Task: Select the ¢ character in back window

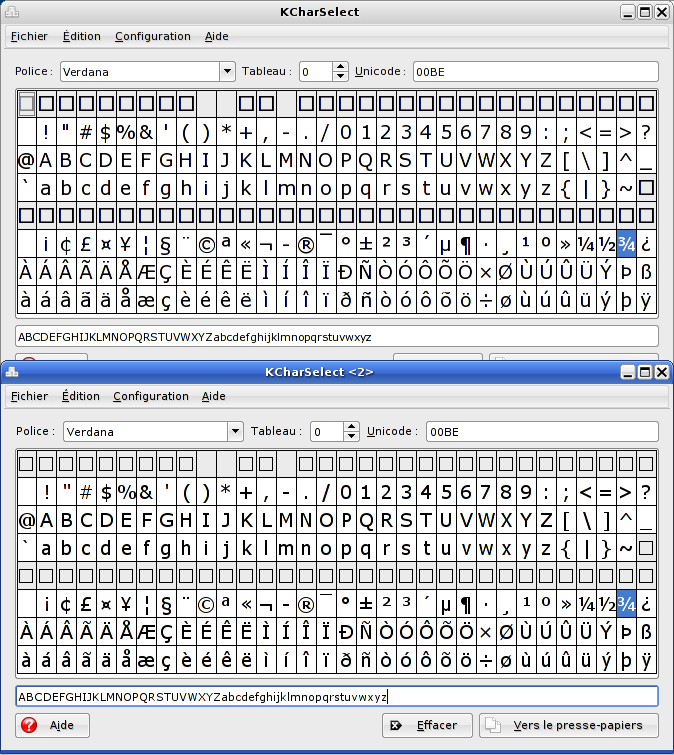Action: click(66, 244)
